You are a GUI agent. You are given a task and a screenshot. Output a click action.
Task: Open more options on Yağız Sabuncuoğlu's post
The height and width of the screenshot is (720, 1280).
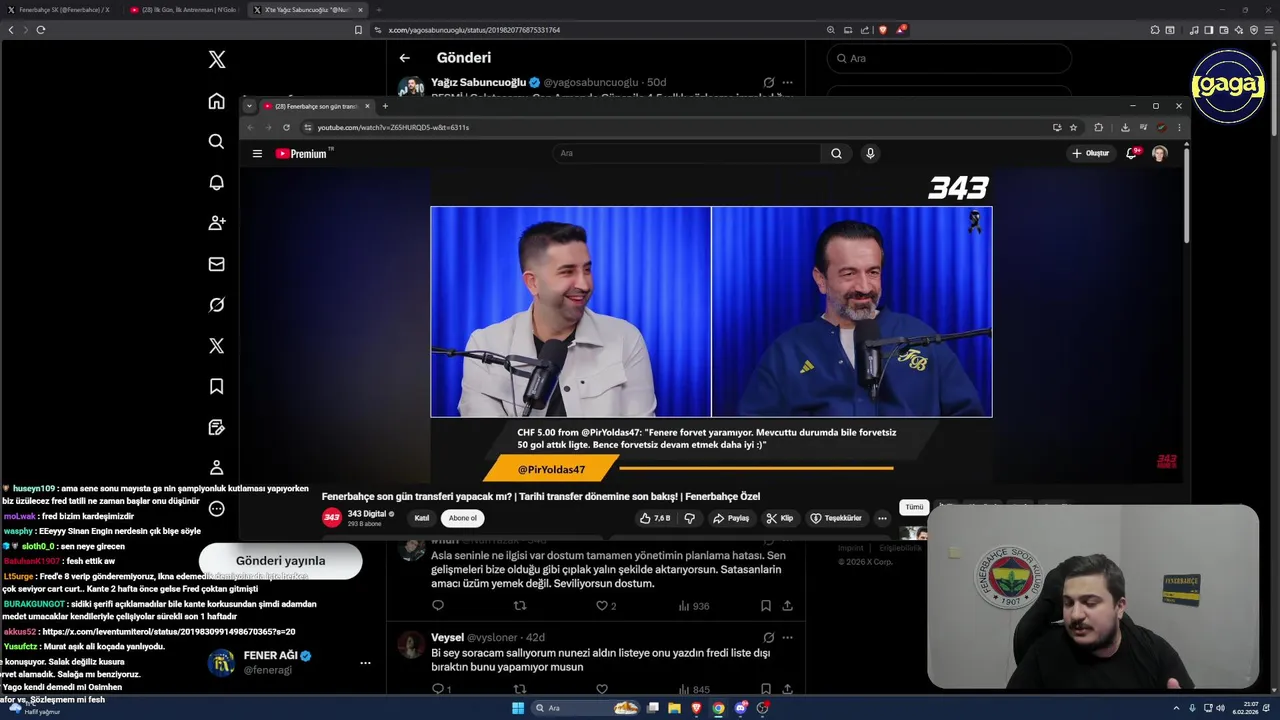(x=788, y=82)
